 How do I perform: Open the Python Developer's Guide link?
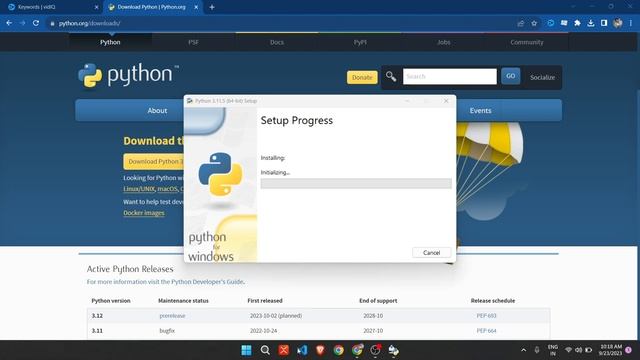207,282
